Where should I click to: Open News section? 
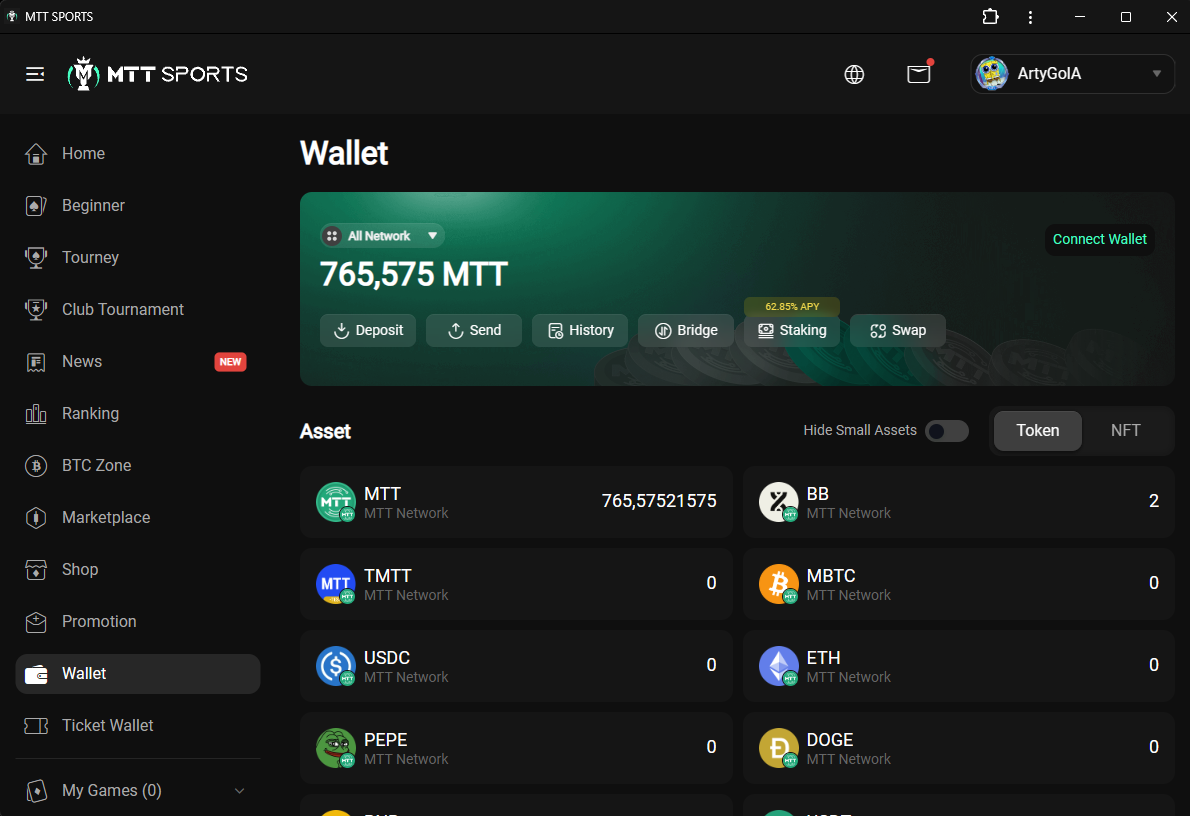[x=137, y=361]
